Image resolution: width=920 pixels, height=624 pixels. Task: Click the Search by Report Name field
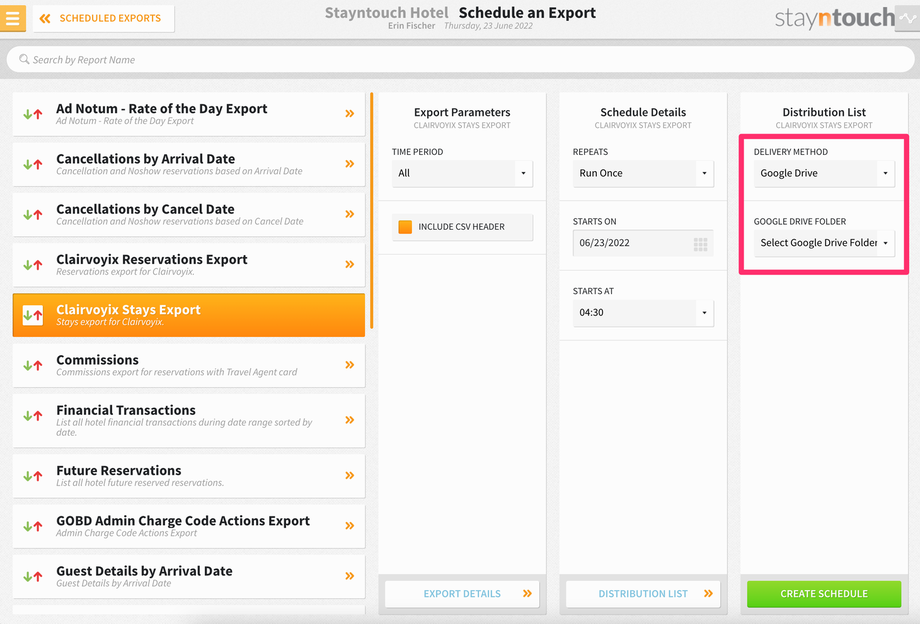coord(460,60)
